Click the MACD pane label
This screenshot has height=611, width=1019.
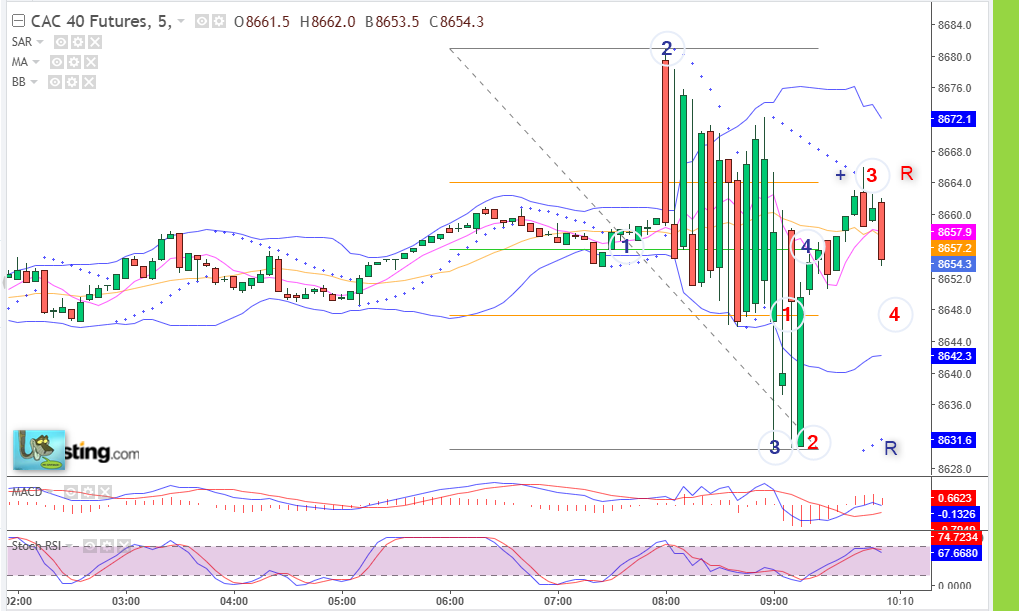point(27,492)
